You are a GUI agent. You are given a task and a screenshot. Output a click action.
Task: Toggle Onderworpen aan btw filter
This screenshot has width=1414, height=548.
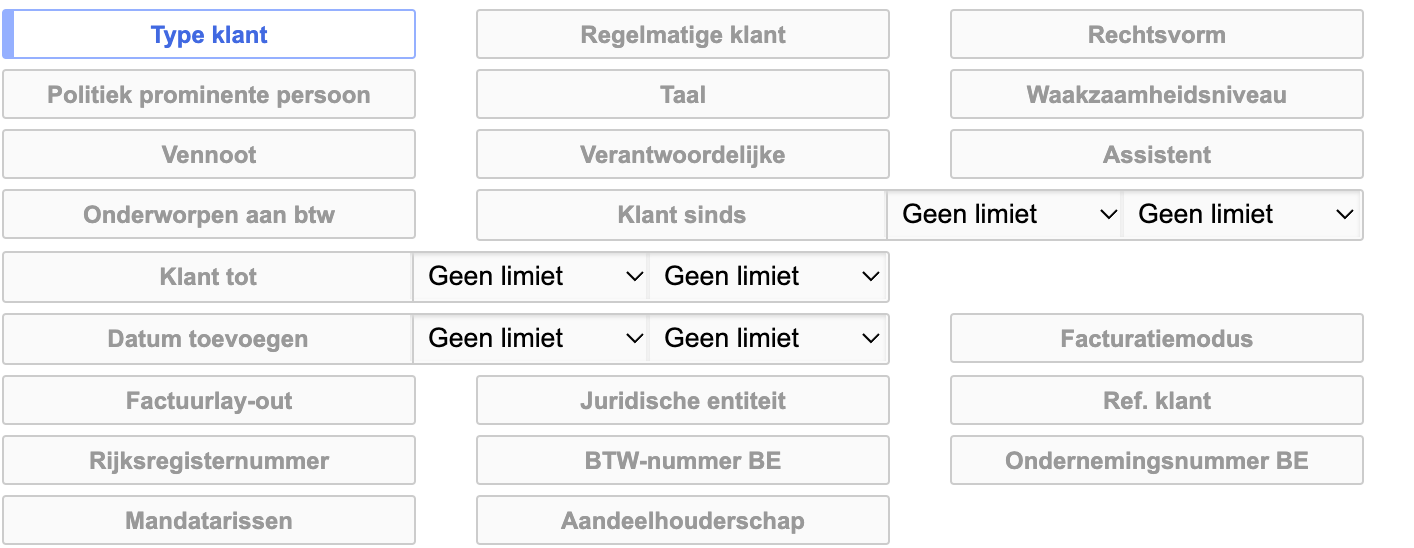[209, 216]
